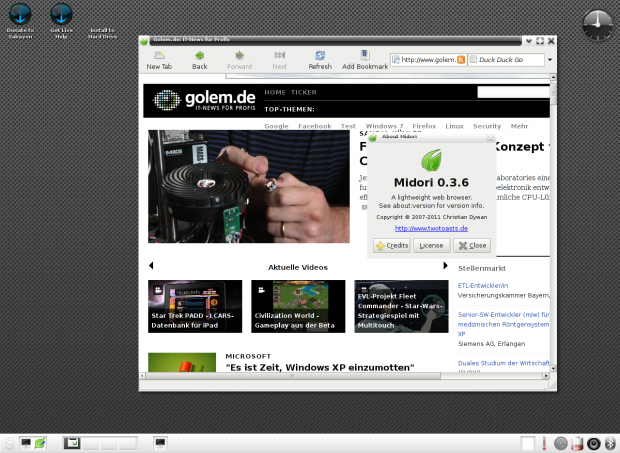Image resolution: width=620 pixels, height=453 pixels.
Task: Click the vertical scrollbar down arrow
Action: point(553,368)
